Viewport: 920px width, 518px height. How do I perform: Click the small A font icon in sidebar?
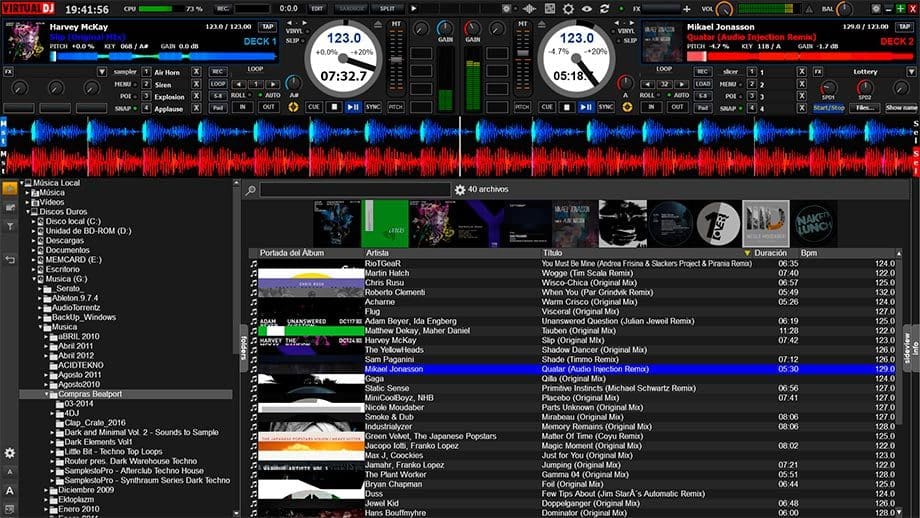click(10, 472)
